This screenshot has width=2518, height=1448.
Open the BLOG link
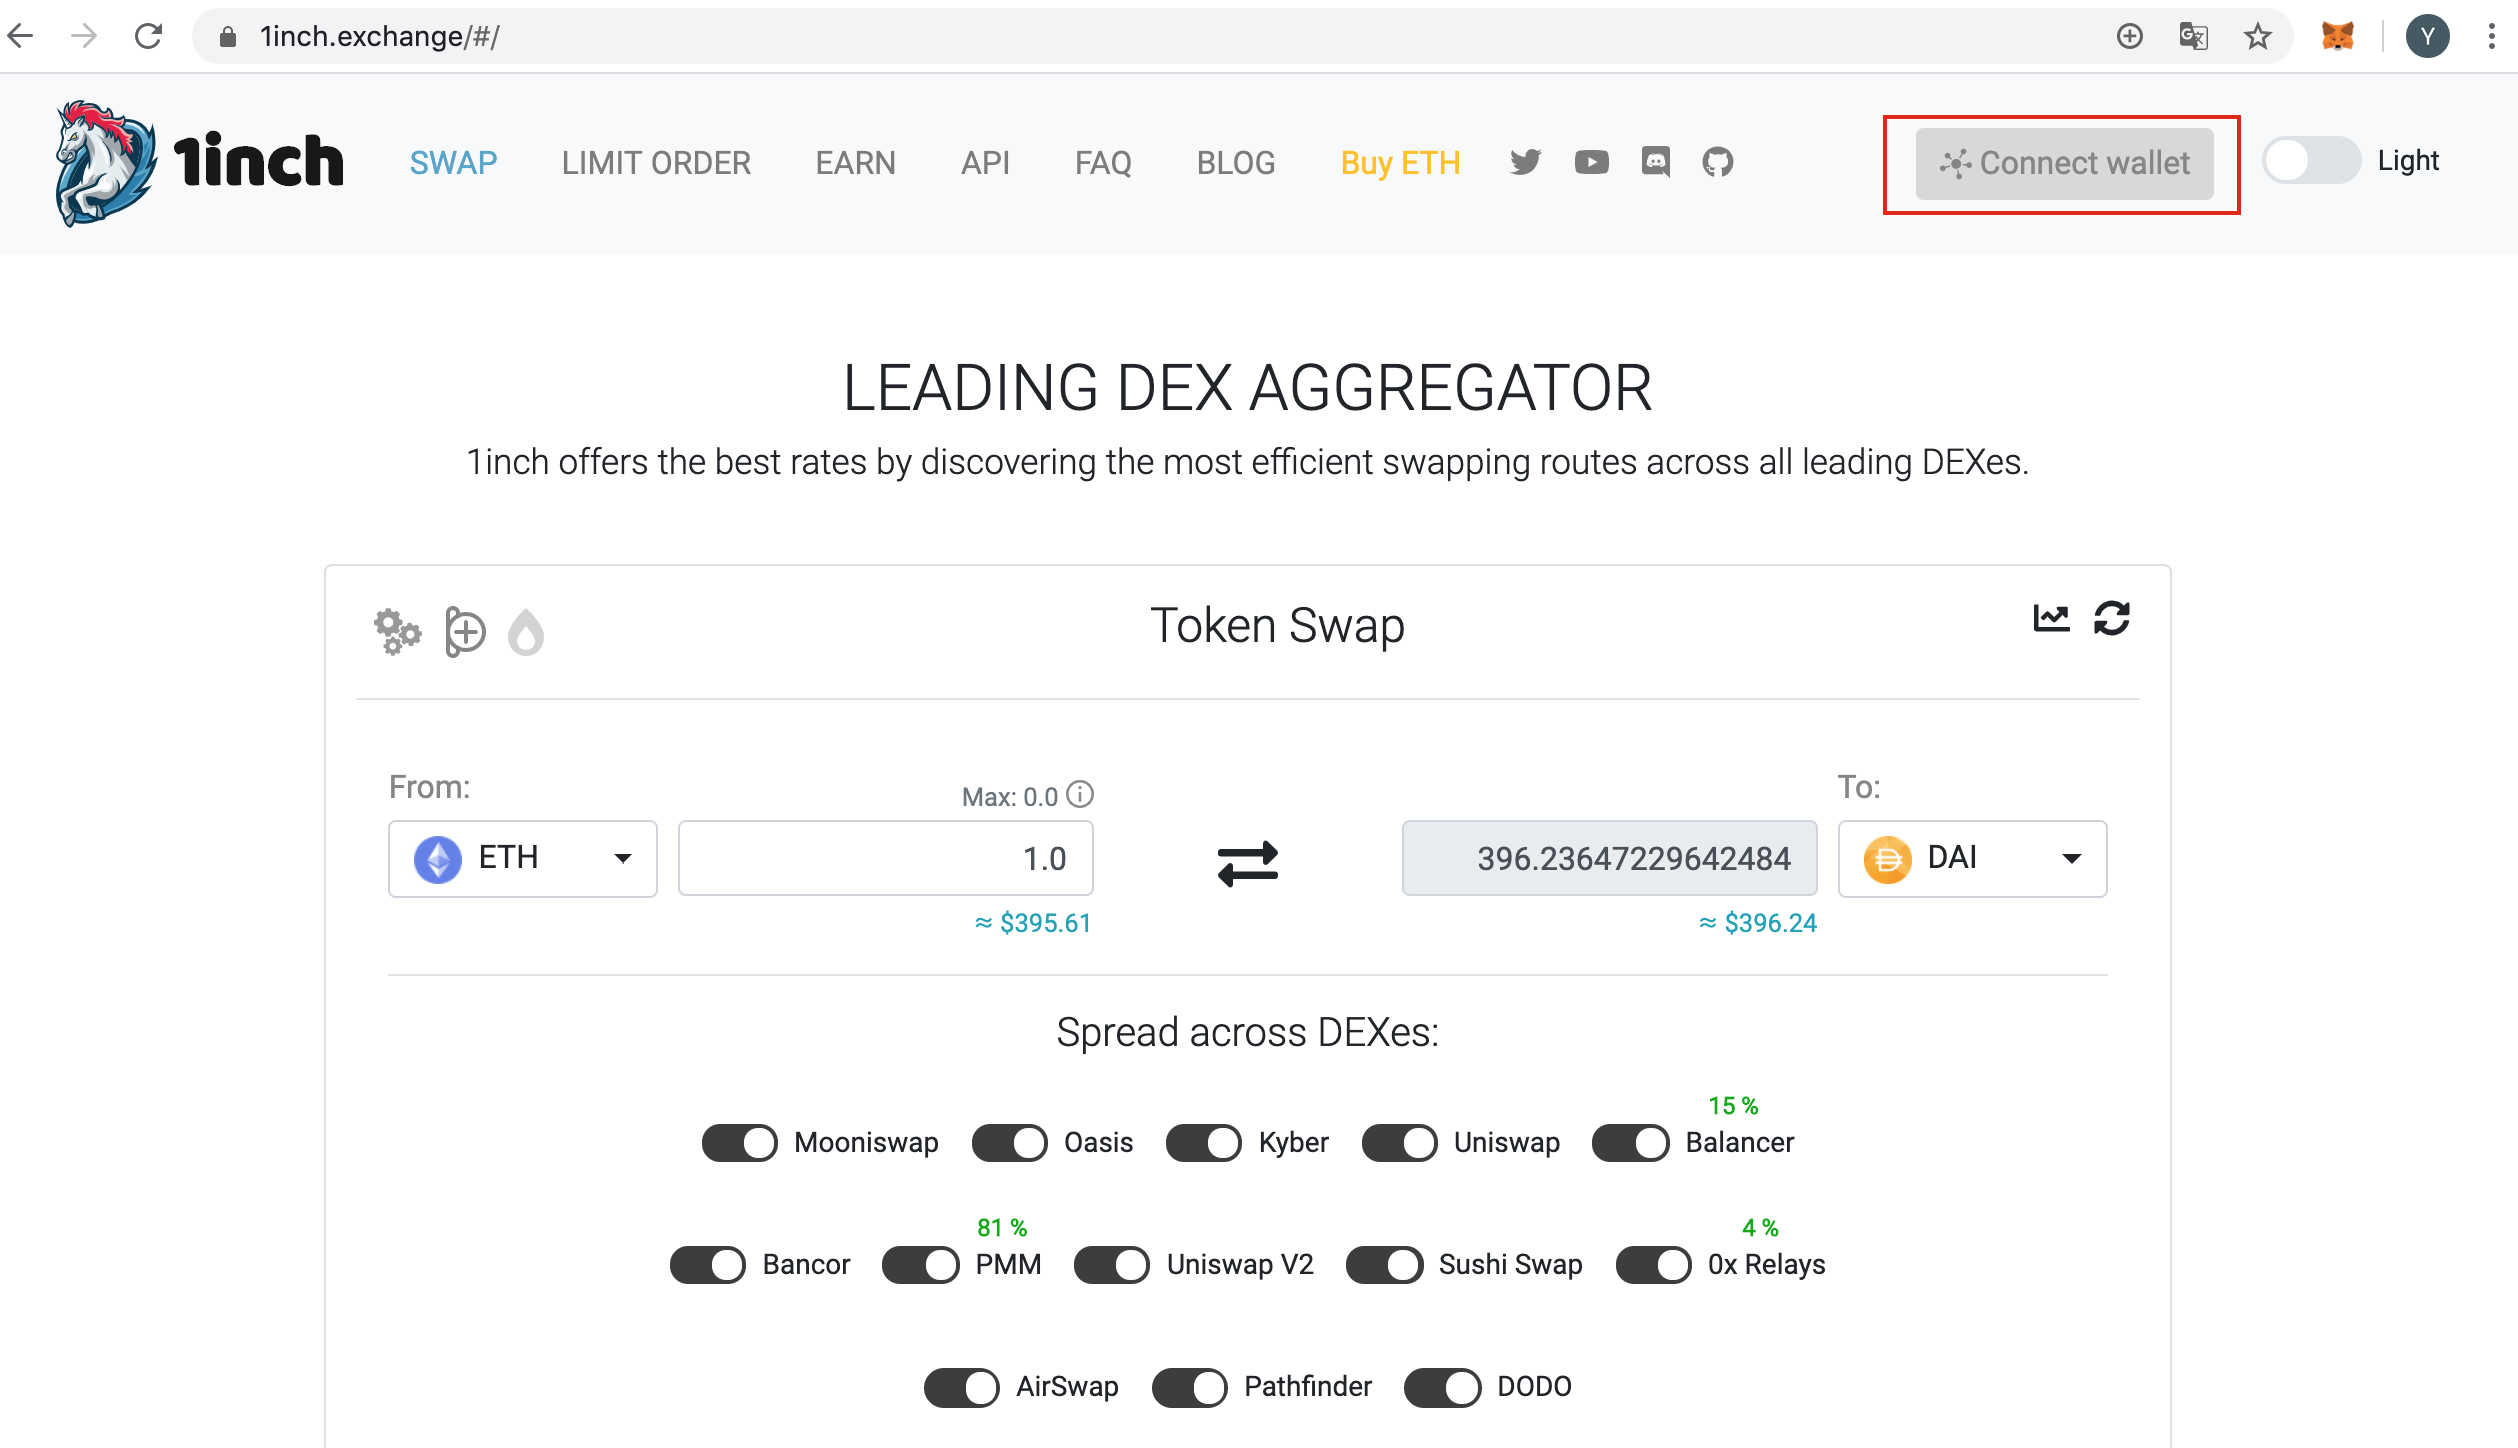pos(1236,162)
